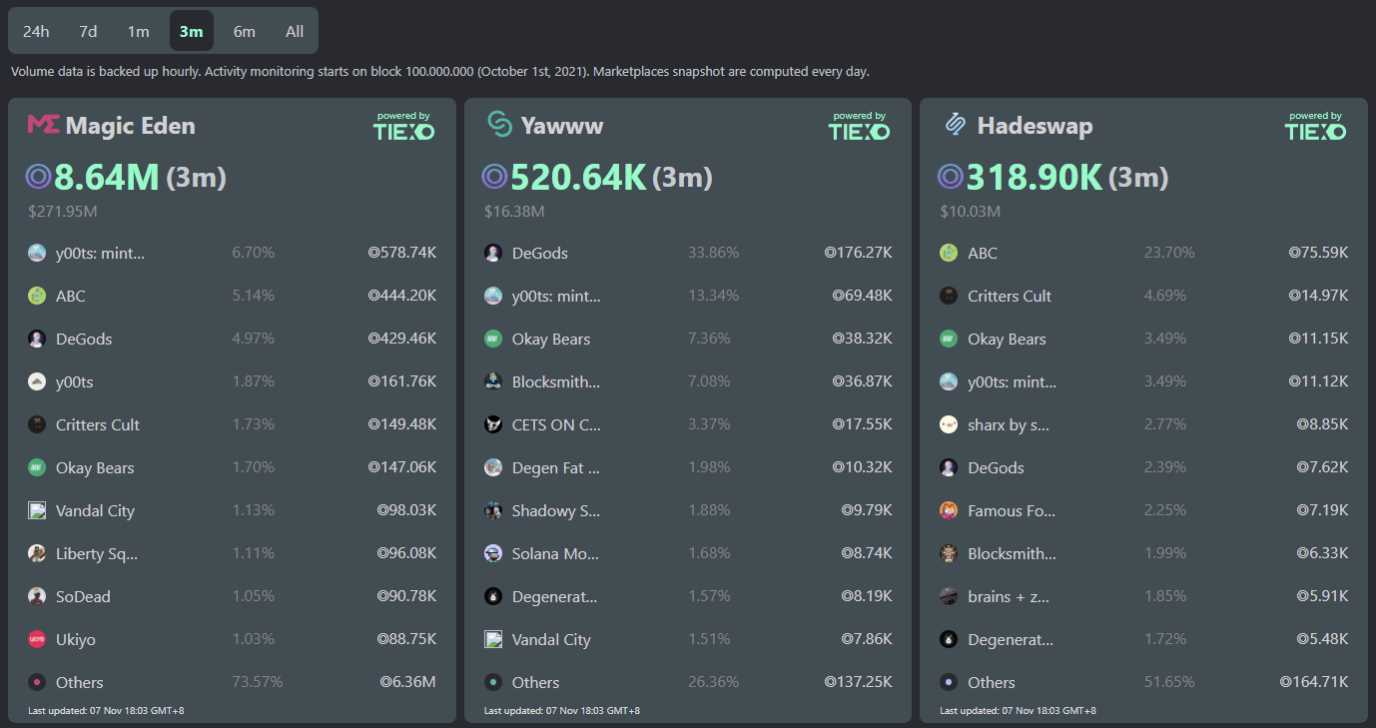Click DeGods avatar icon in Yawww list
The width and height of the screenshot is (1376, 728).
pos(493,253)
